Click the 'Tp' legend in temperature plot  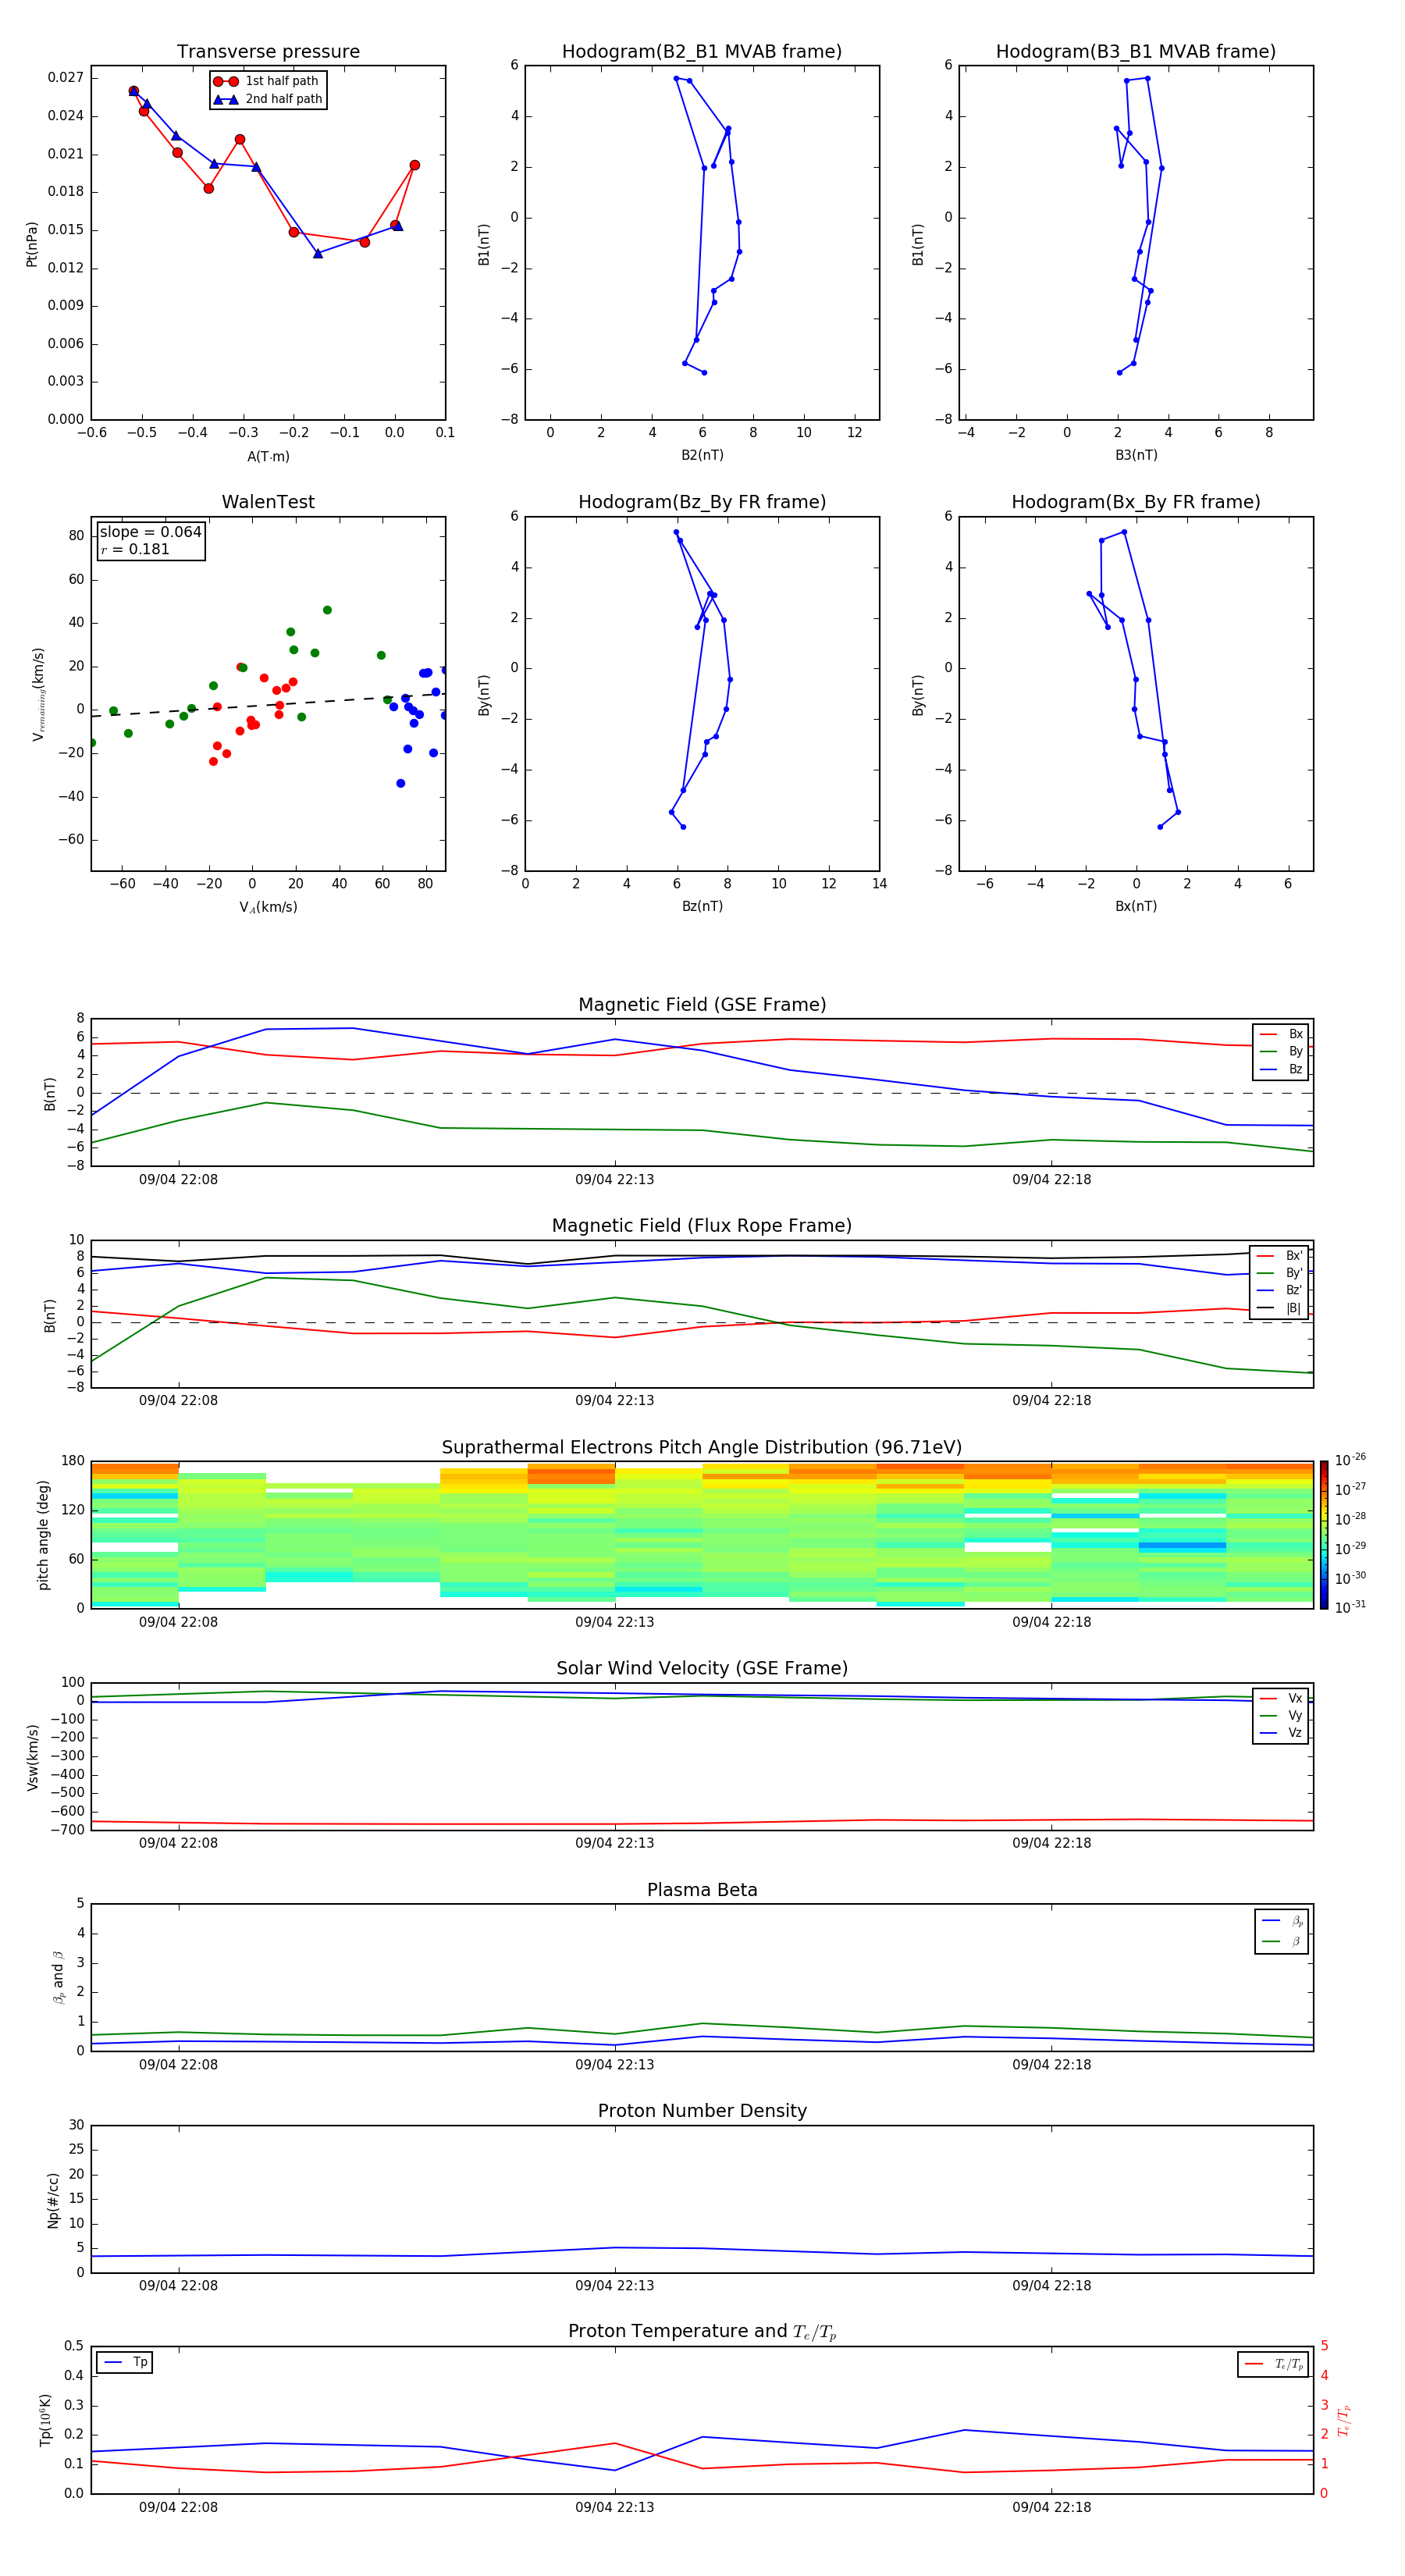125,2362
